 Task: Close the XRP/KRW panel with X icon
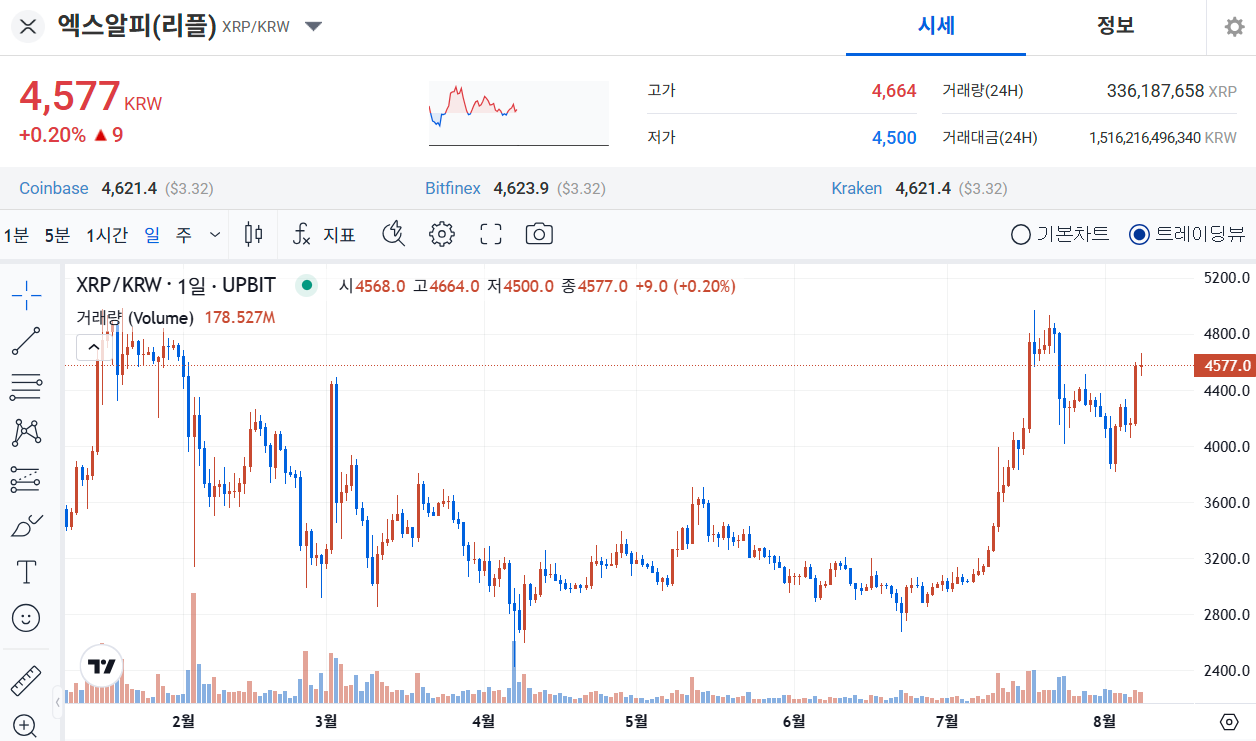(x=28, y=27)
